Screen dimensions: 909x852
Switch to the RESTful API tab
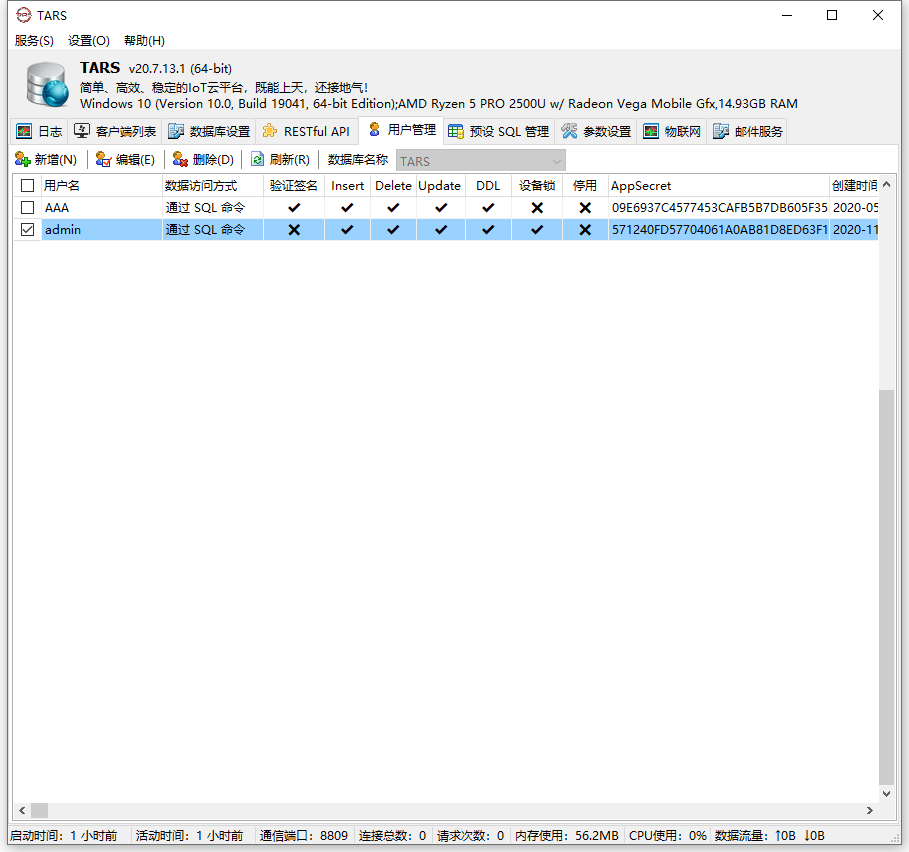tap(306, 132)
